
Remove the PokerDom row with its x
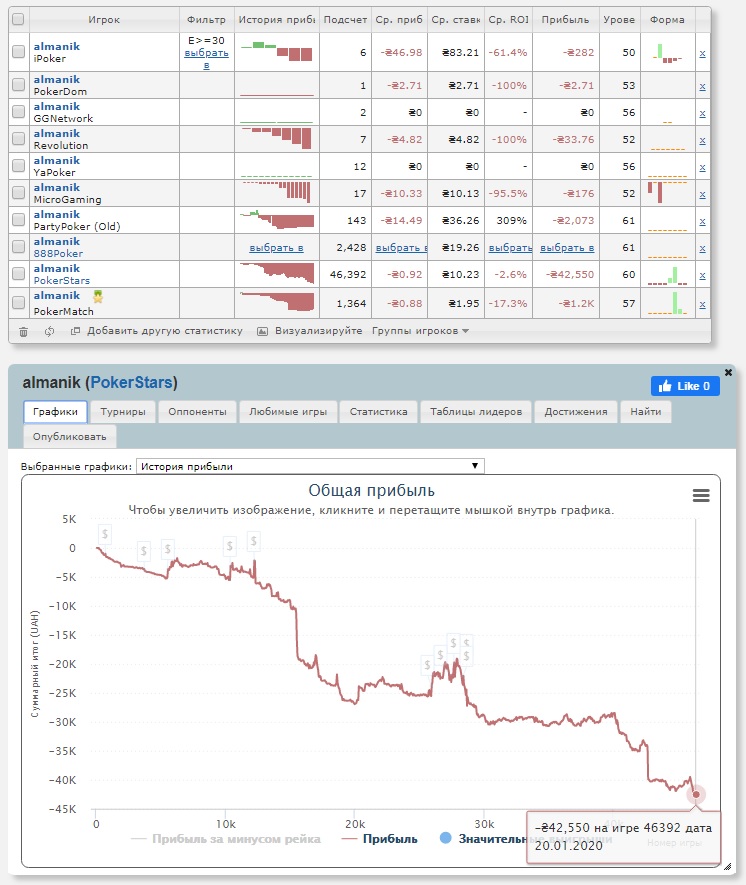703,86
